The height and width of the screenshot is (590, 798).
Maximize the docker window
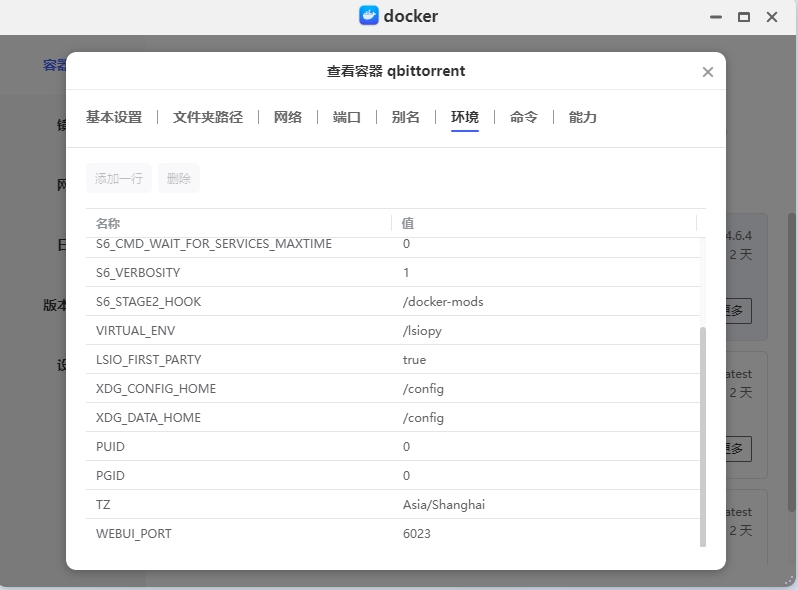(744, 17)
